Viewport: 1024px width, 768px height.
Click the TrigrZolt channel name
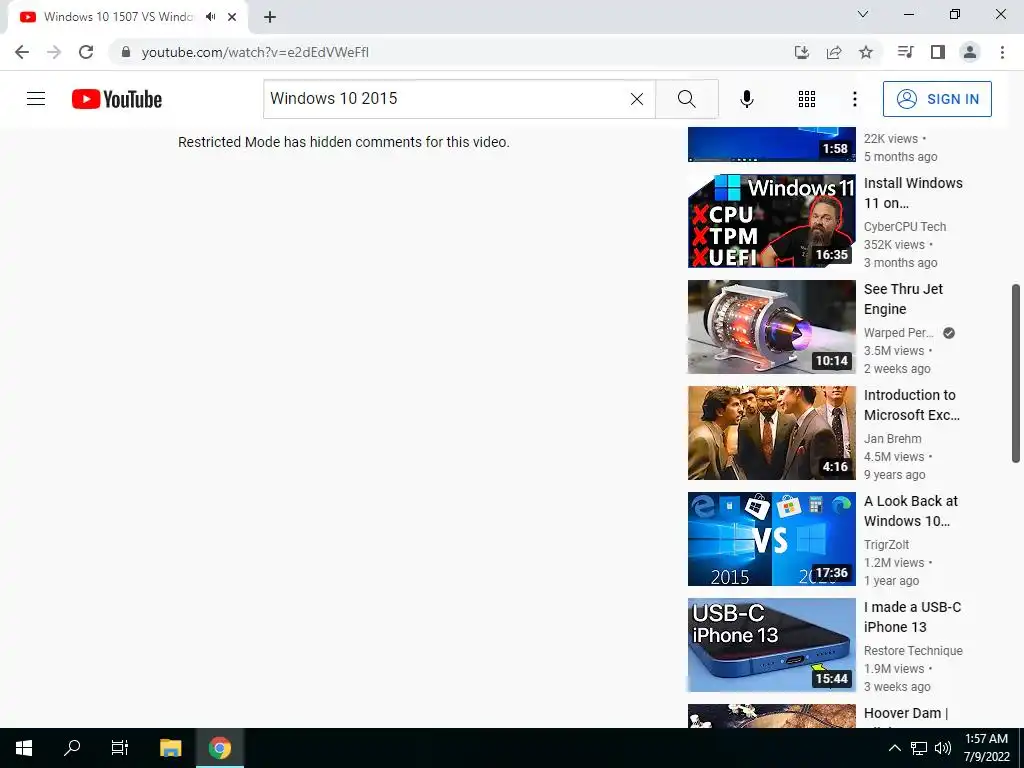pyautogui.click(x=886, y=545)
